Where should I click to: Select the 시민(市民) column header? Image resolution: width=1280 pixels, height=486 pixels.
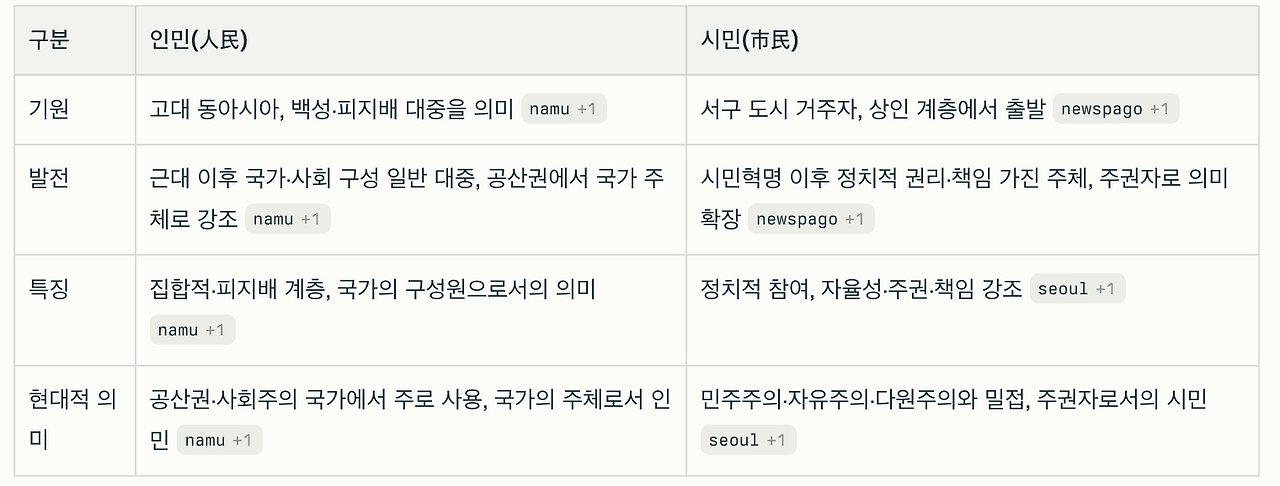[x=750, y=40]
